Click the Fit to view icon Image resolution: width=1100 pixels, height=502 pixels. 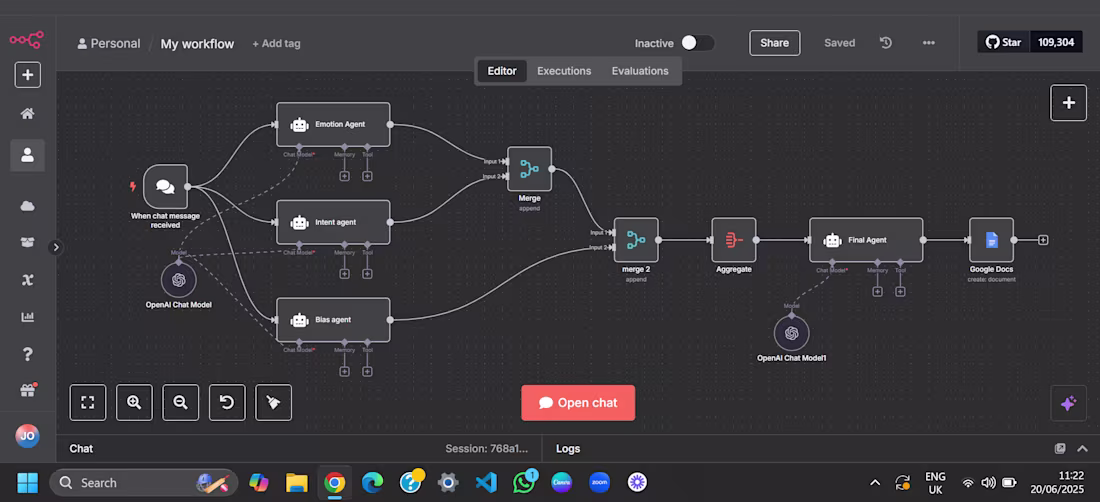[x=88, y=402]
